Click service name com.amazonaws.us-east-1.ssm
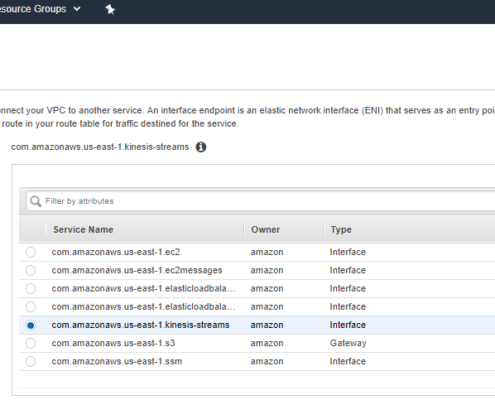 pos(117,361)
